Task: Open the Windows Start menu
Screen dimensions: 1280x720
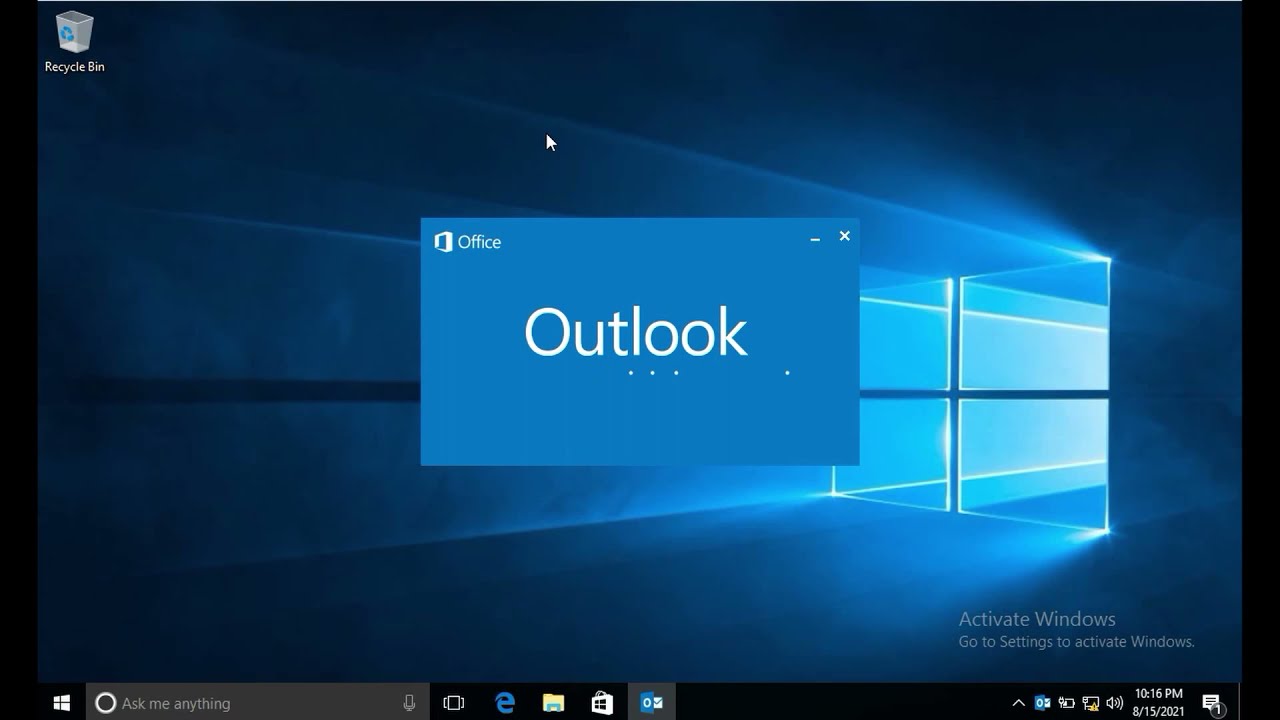Action: 62,703
